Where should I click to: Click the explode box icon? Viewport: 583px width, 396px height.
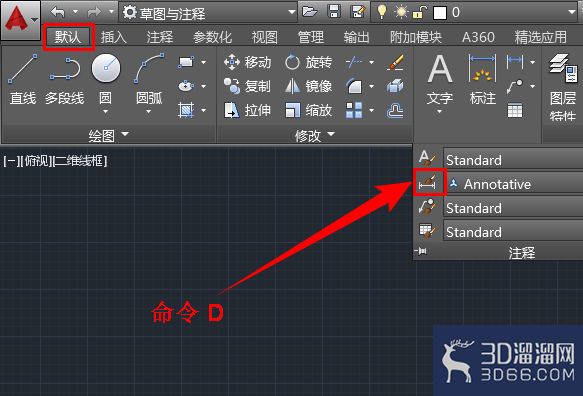[395, 86]
